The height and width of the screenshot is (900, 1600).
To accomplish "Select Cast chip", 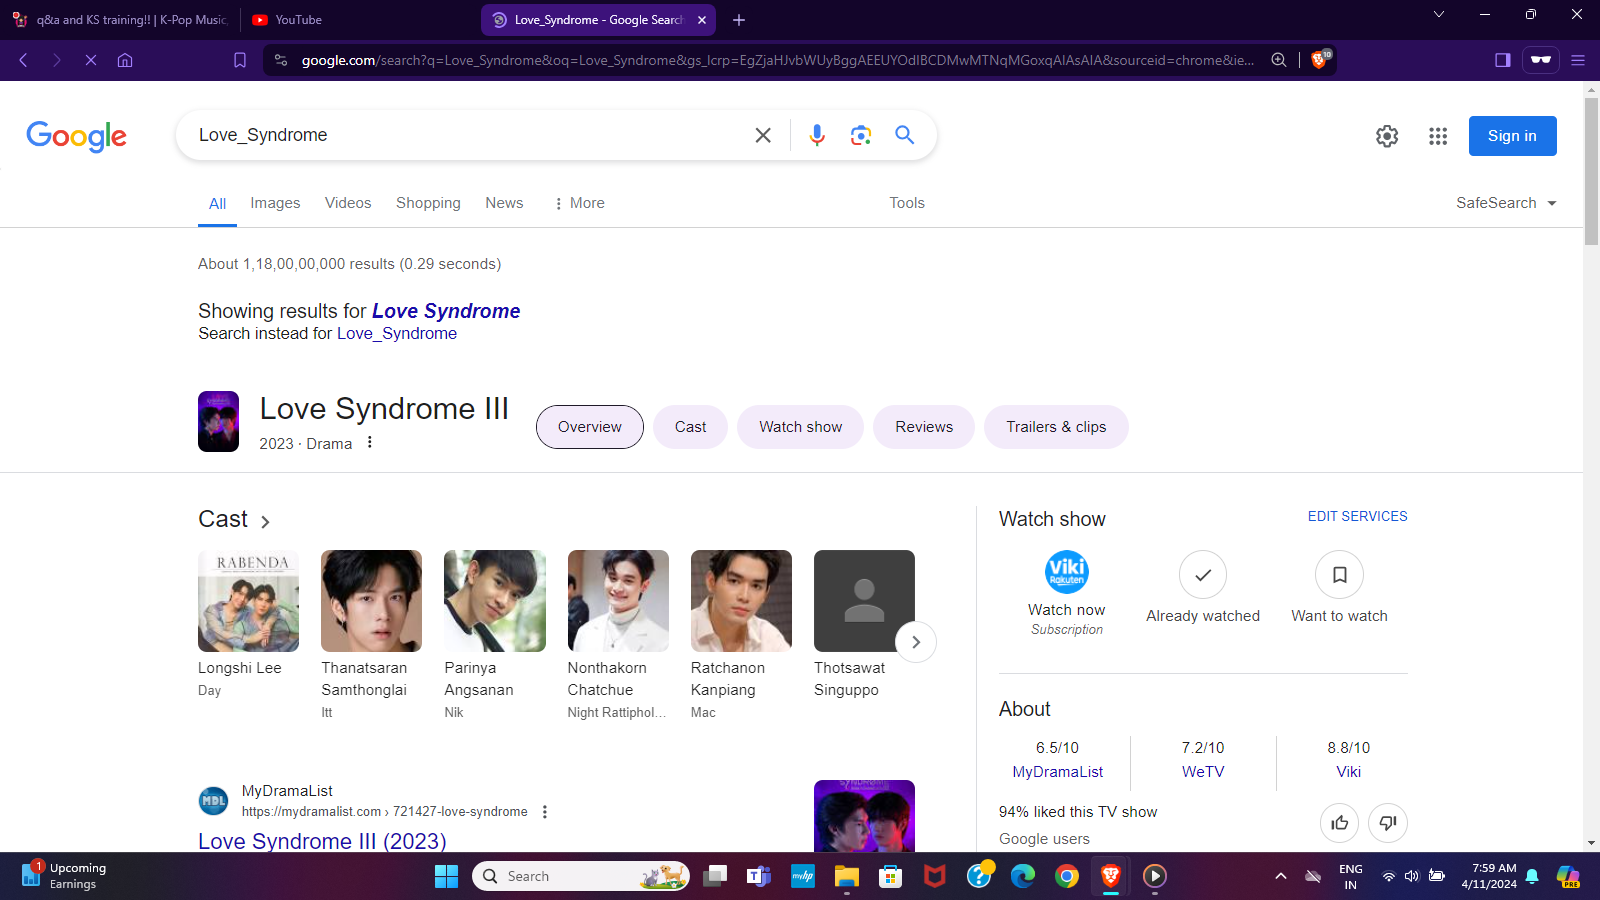I will coord(690,427).
